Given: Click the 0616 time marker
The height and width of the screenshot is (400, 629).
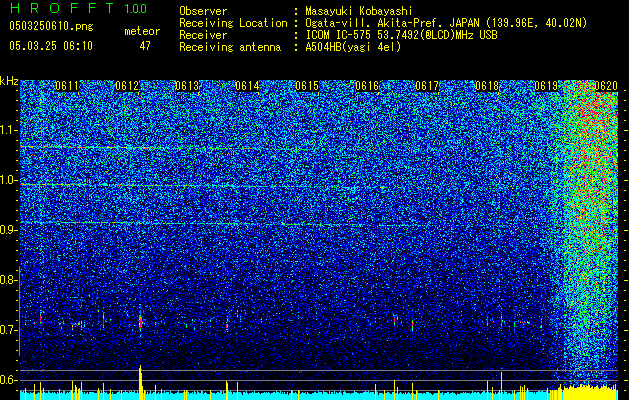Looking at the screenshot, I should click(367, 86).
